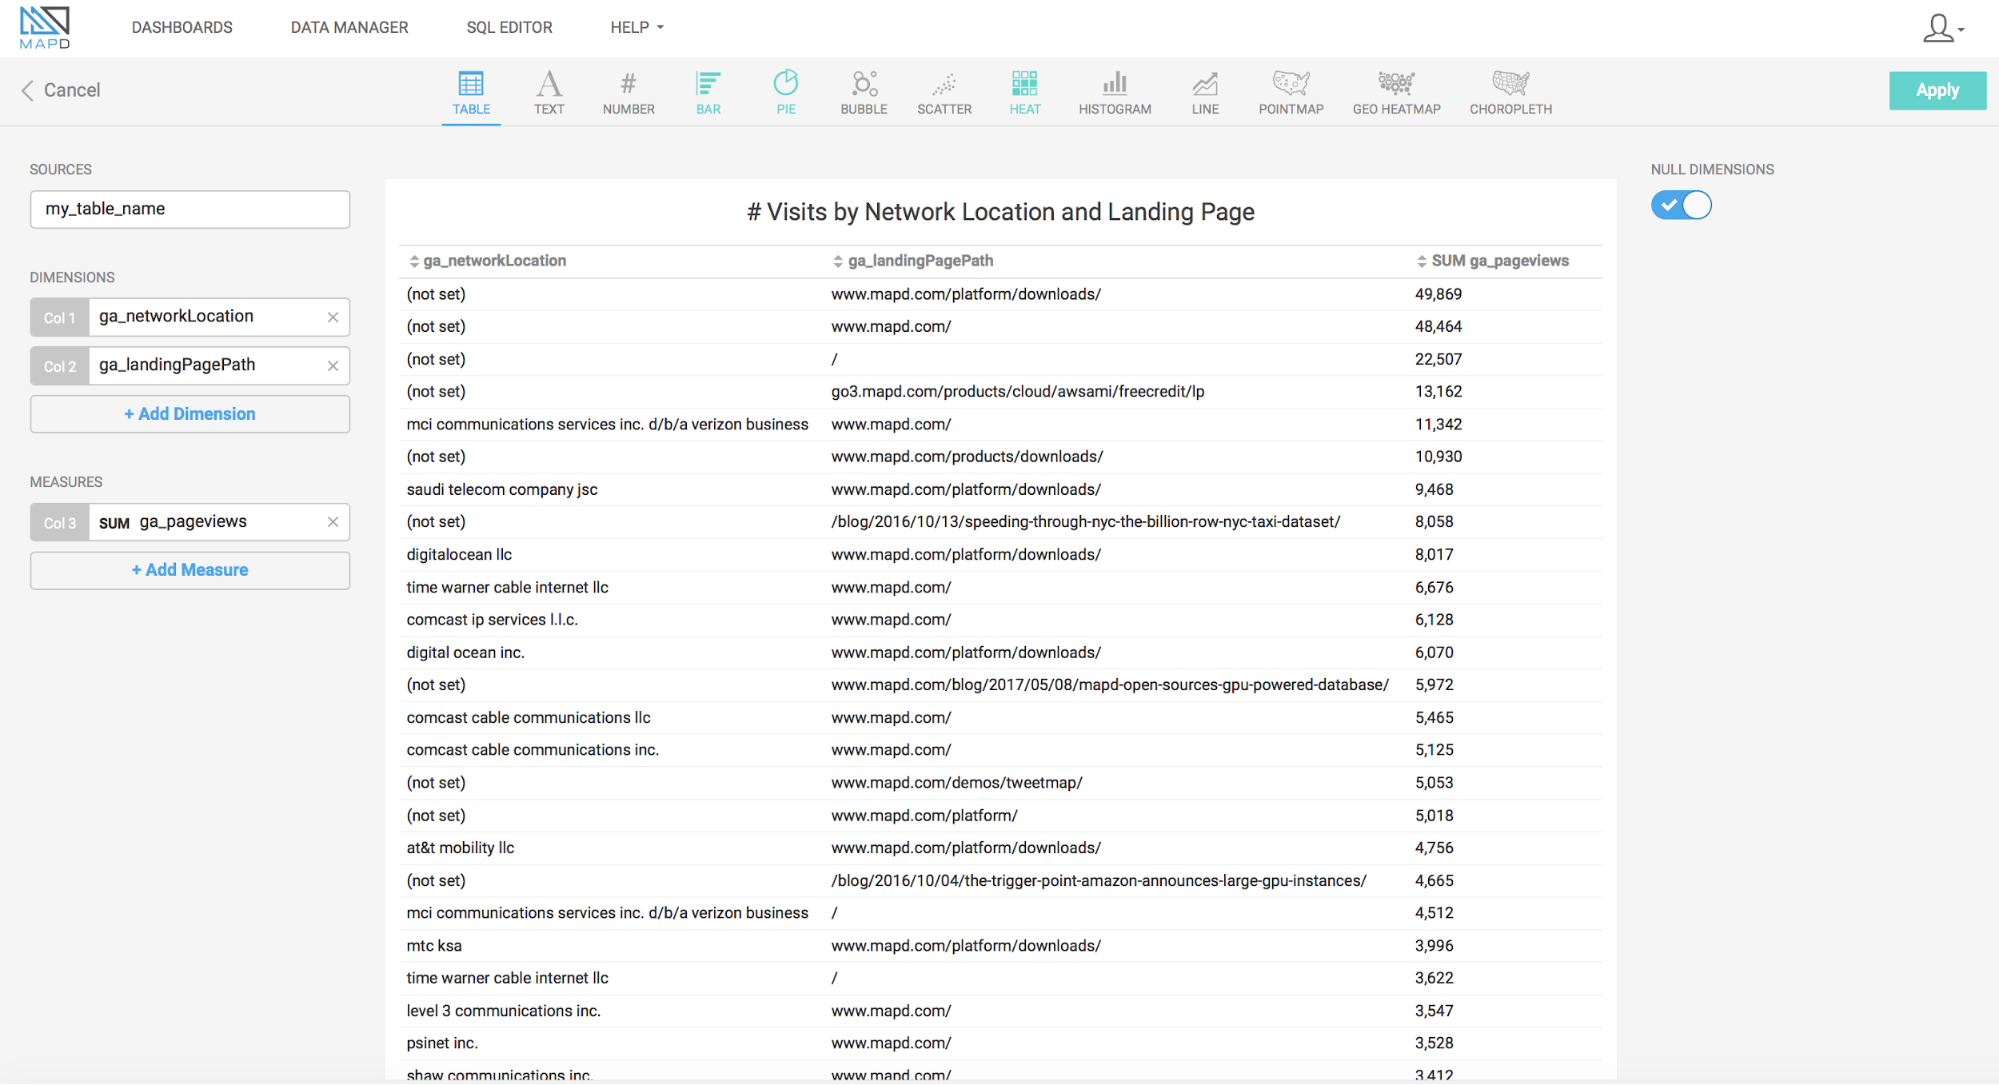The height and width of the screenshot is (1085, 1999).
Task: Select the Histogram chart type icon
Action: [x=1114, y=83]
